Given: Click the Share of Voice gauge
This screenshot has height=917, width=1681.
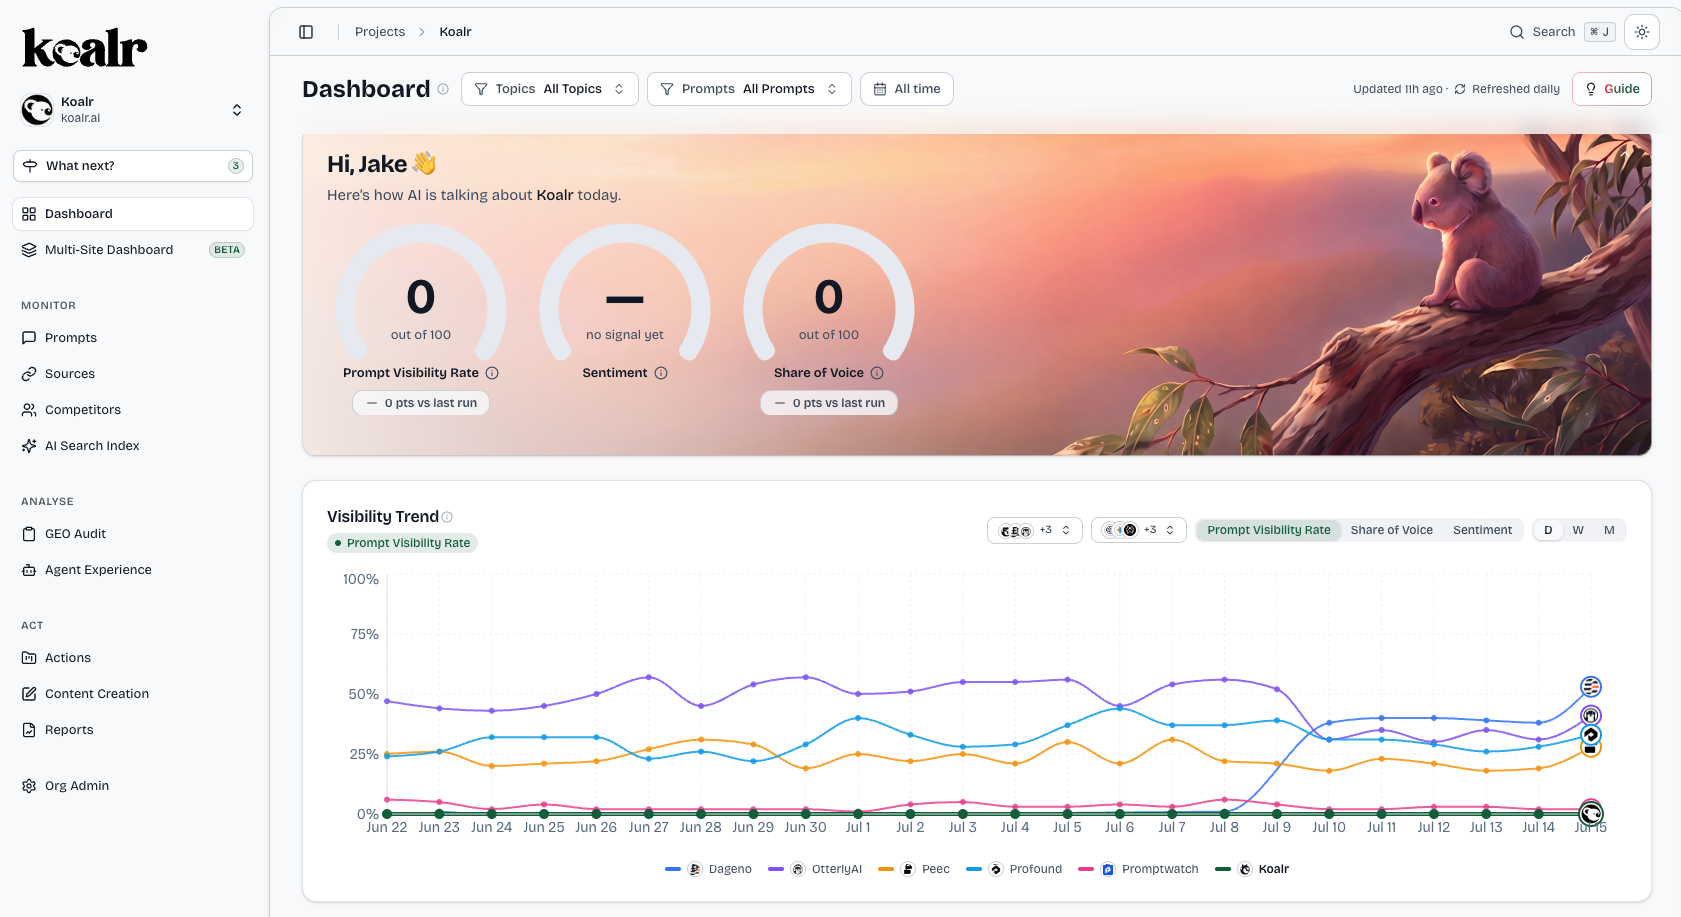Looking at the screenshot, I should 829,292.
